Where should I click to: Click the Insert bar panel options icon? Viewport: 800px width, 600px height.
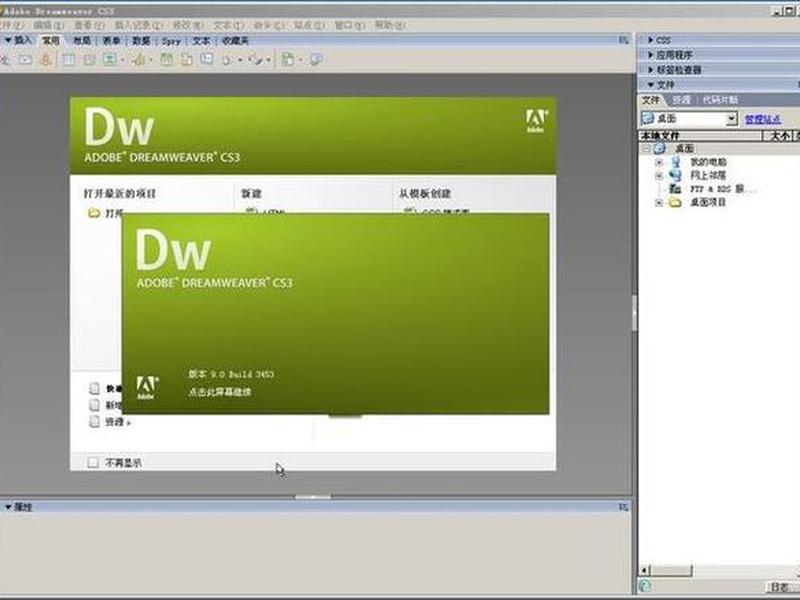click(x=623, y=40)
